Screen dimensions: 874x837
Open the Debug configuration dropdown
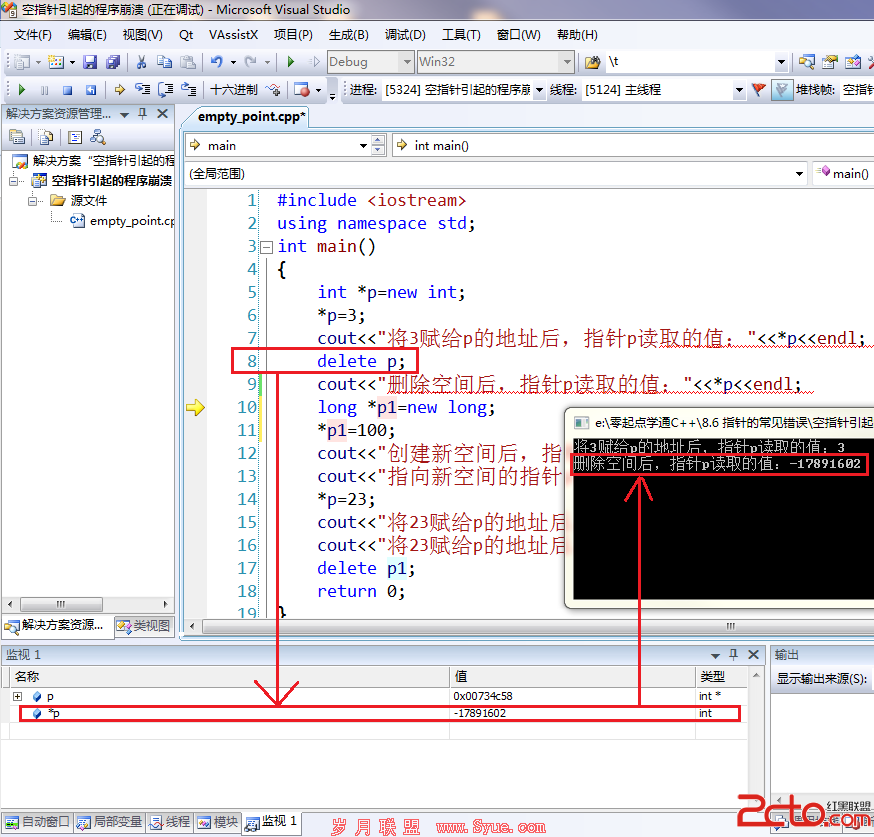pyautogui.click(x=407, y=62)
